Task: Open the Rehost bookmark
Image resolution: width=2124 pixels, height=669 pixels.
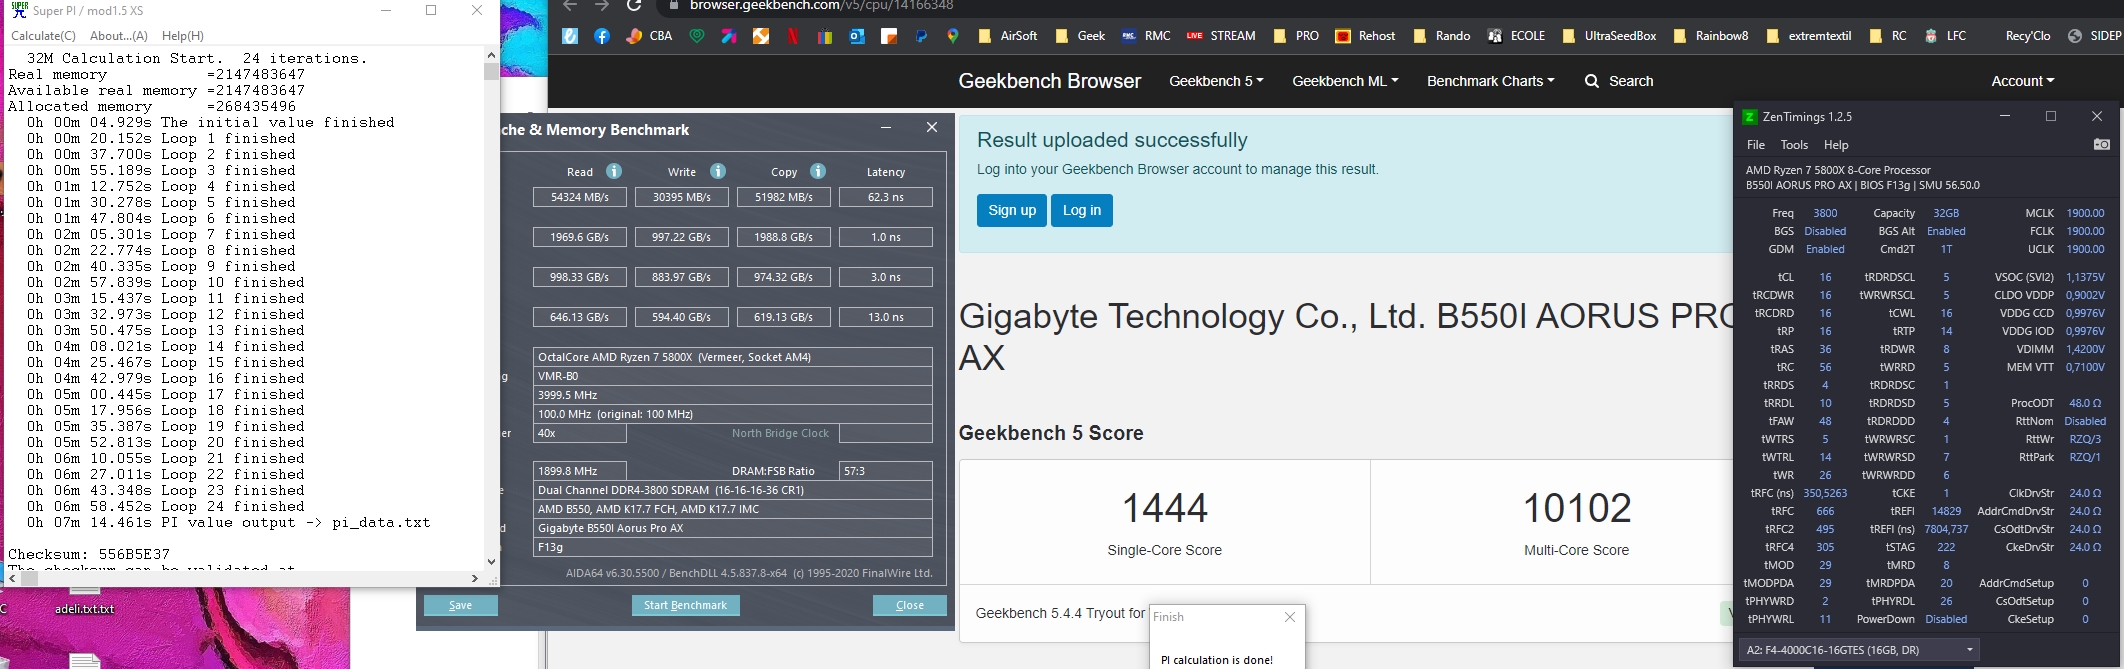Action: pos(1366,36)
